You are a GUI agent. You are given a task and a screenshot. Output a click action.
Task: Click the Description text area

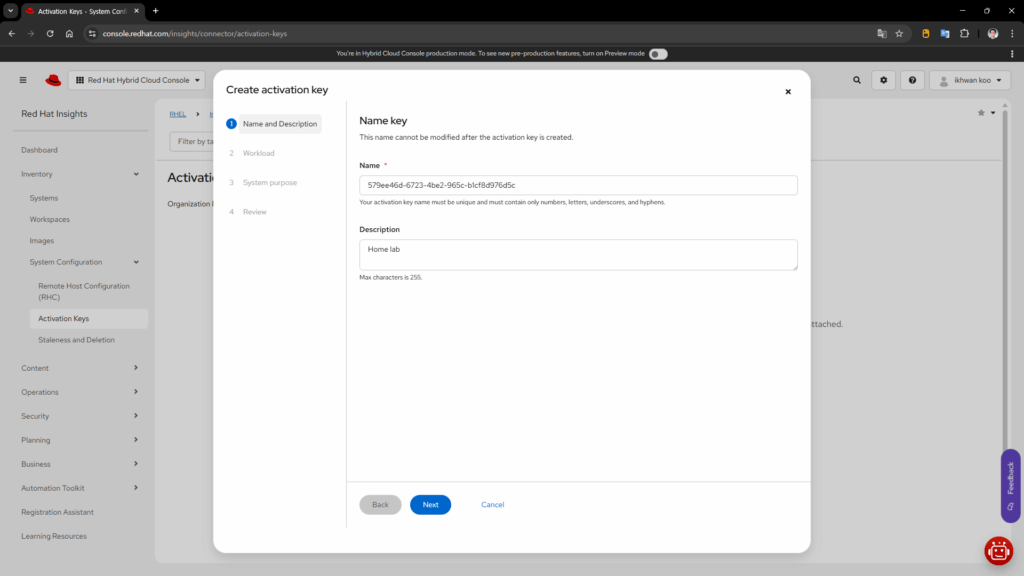click(578, 254)
